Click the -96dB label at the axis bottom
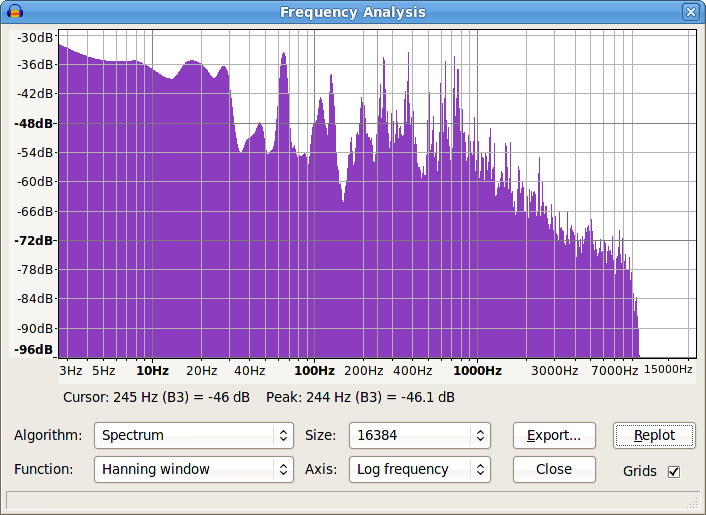Screen dimensions: 706x515 (x=33, y=350)
